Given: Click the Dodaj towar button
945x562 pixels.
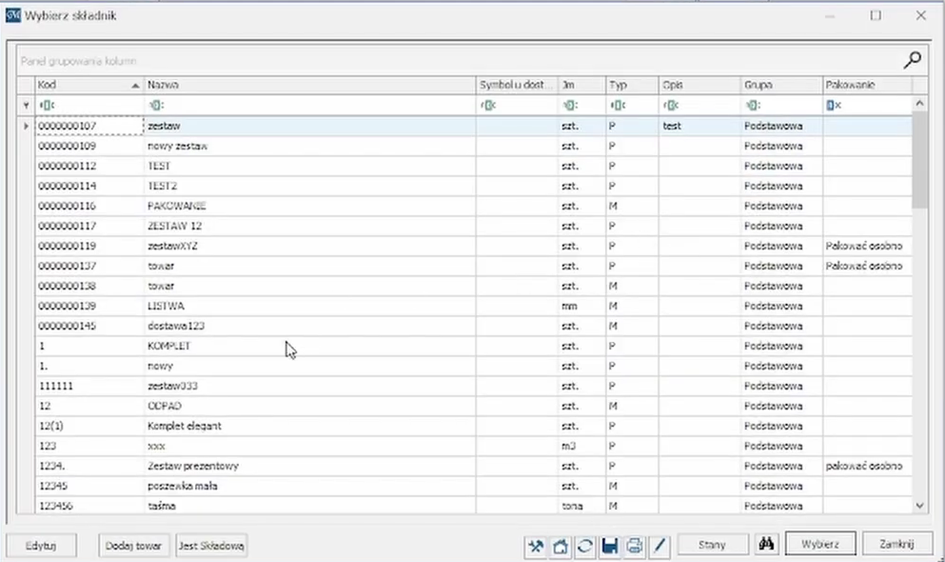Looking at the screenshot, I should [x=133, y=545].
